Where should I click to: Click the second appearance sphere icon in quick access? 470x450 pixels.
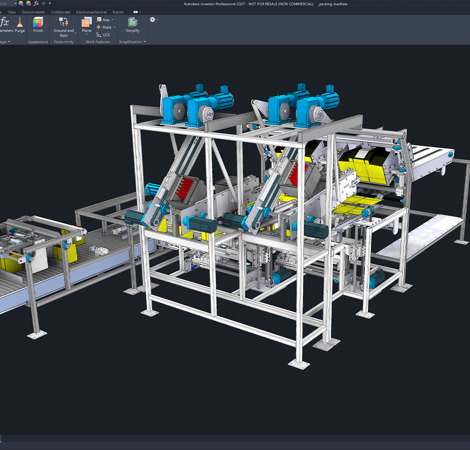coord(29,4)
